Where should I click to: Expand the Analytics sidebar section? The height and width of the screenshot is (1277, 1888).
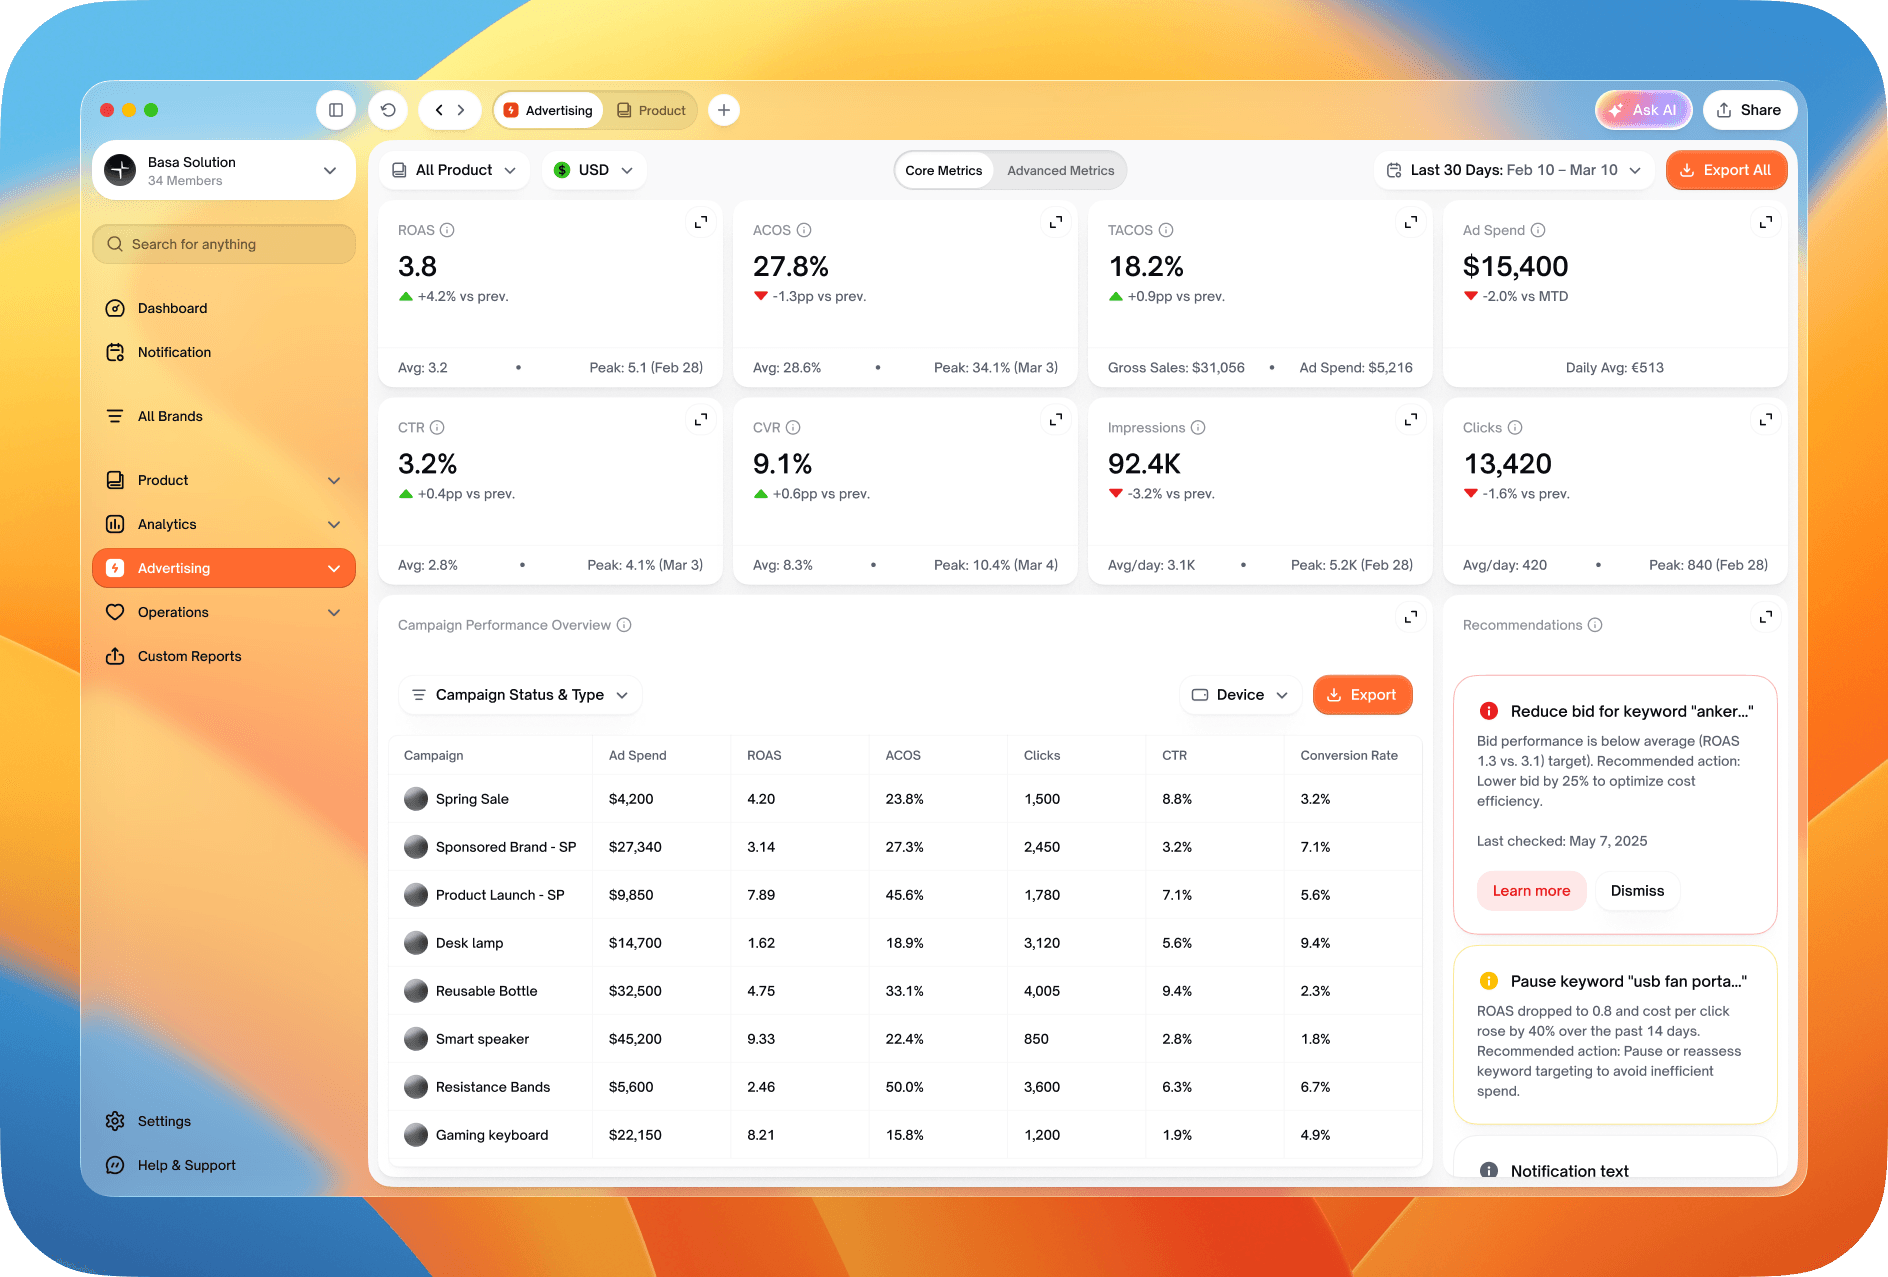224,524
